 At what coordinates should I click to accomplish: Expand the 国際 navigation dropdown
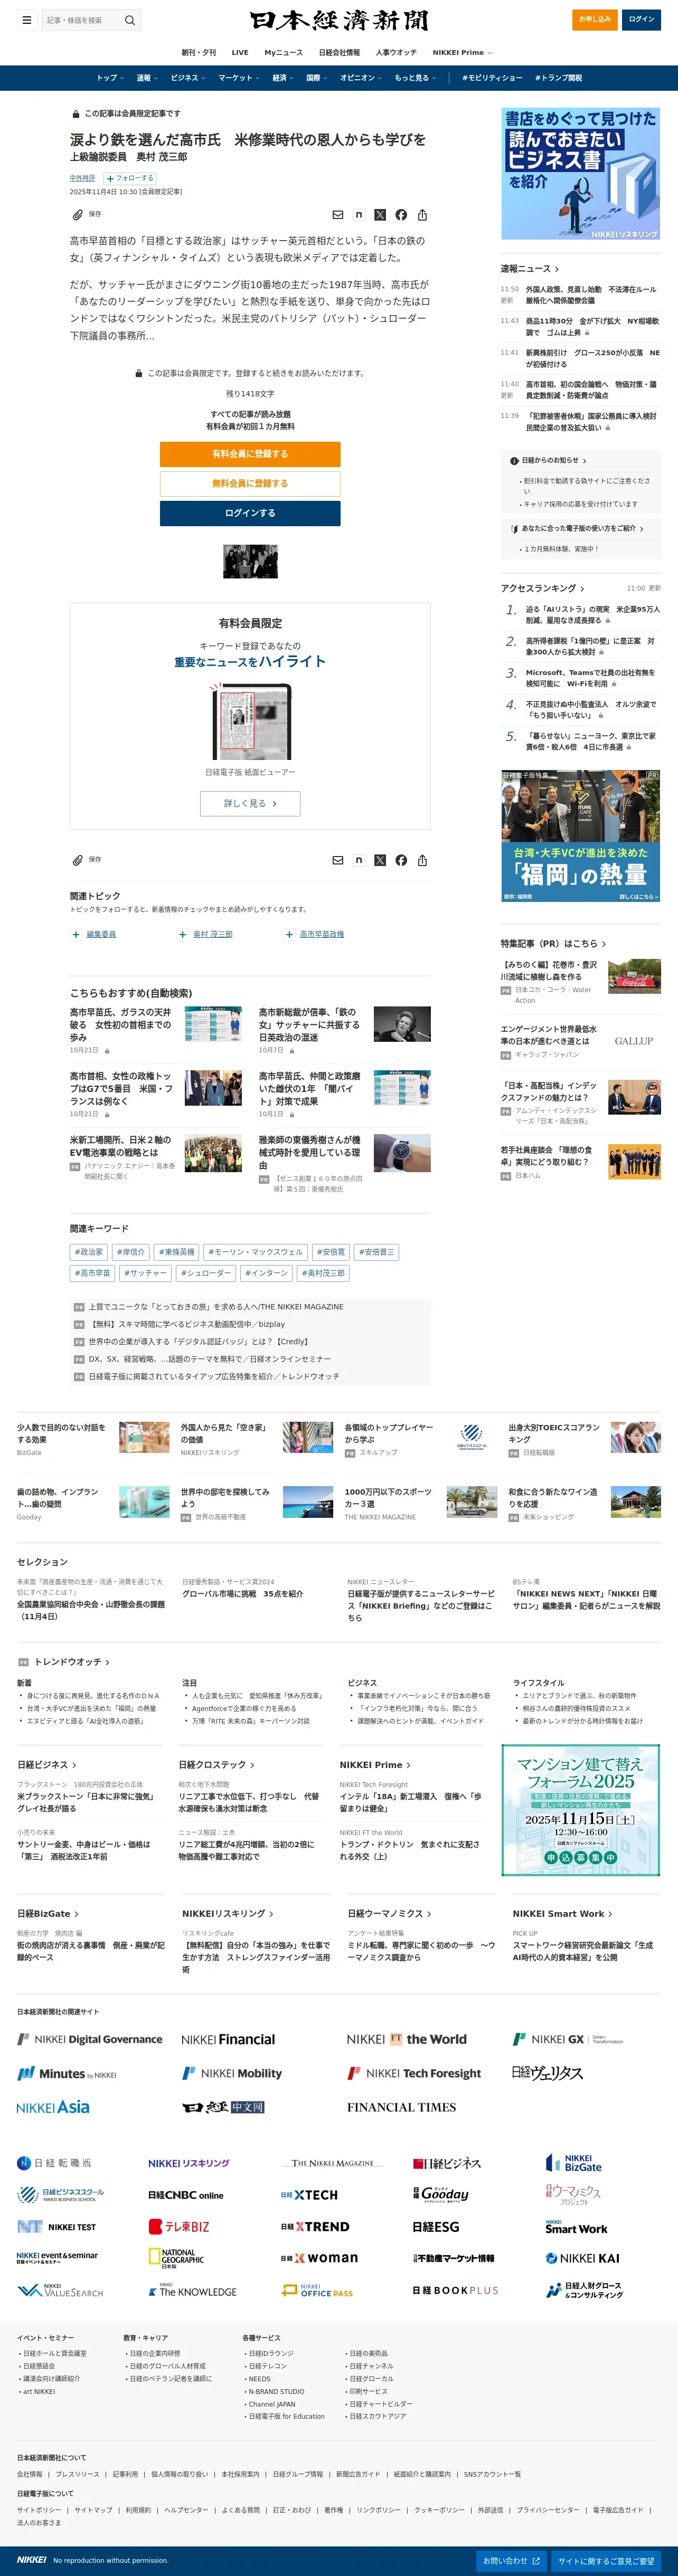pos(317,78)
